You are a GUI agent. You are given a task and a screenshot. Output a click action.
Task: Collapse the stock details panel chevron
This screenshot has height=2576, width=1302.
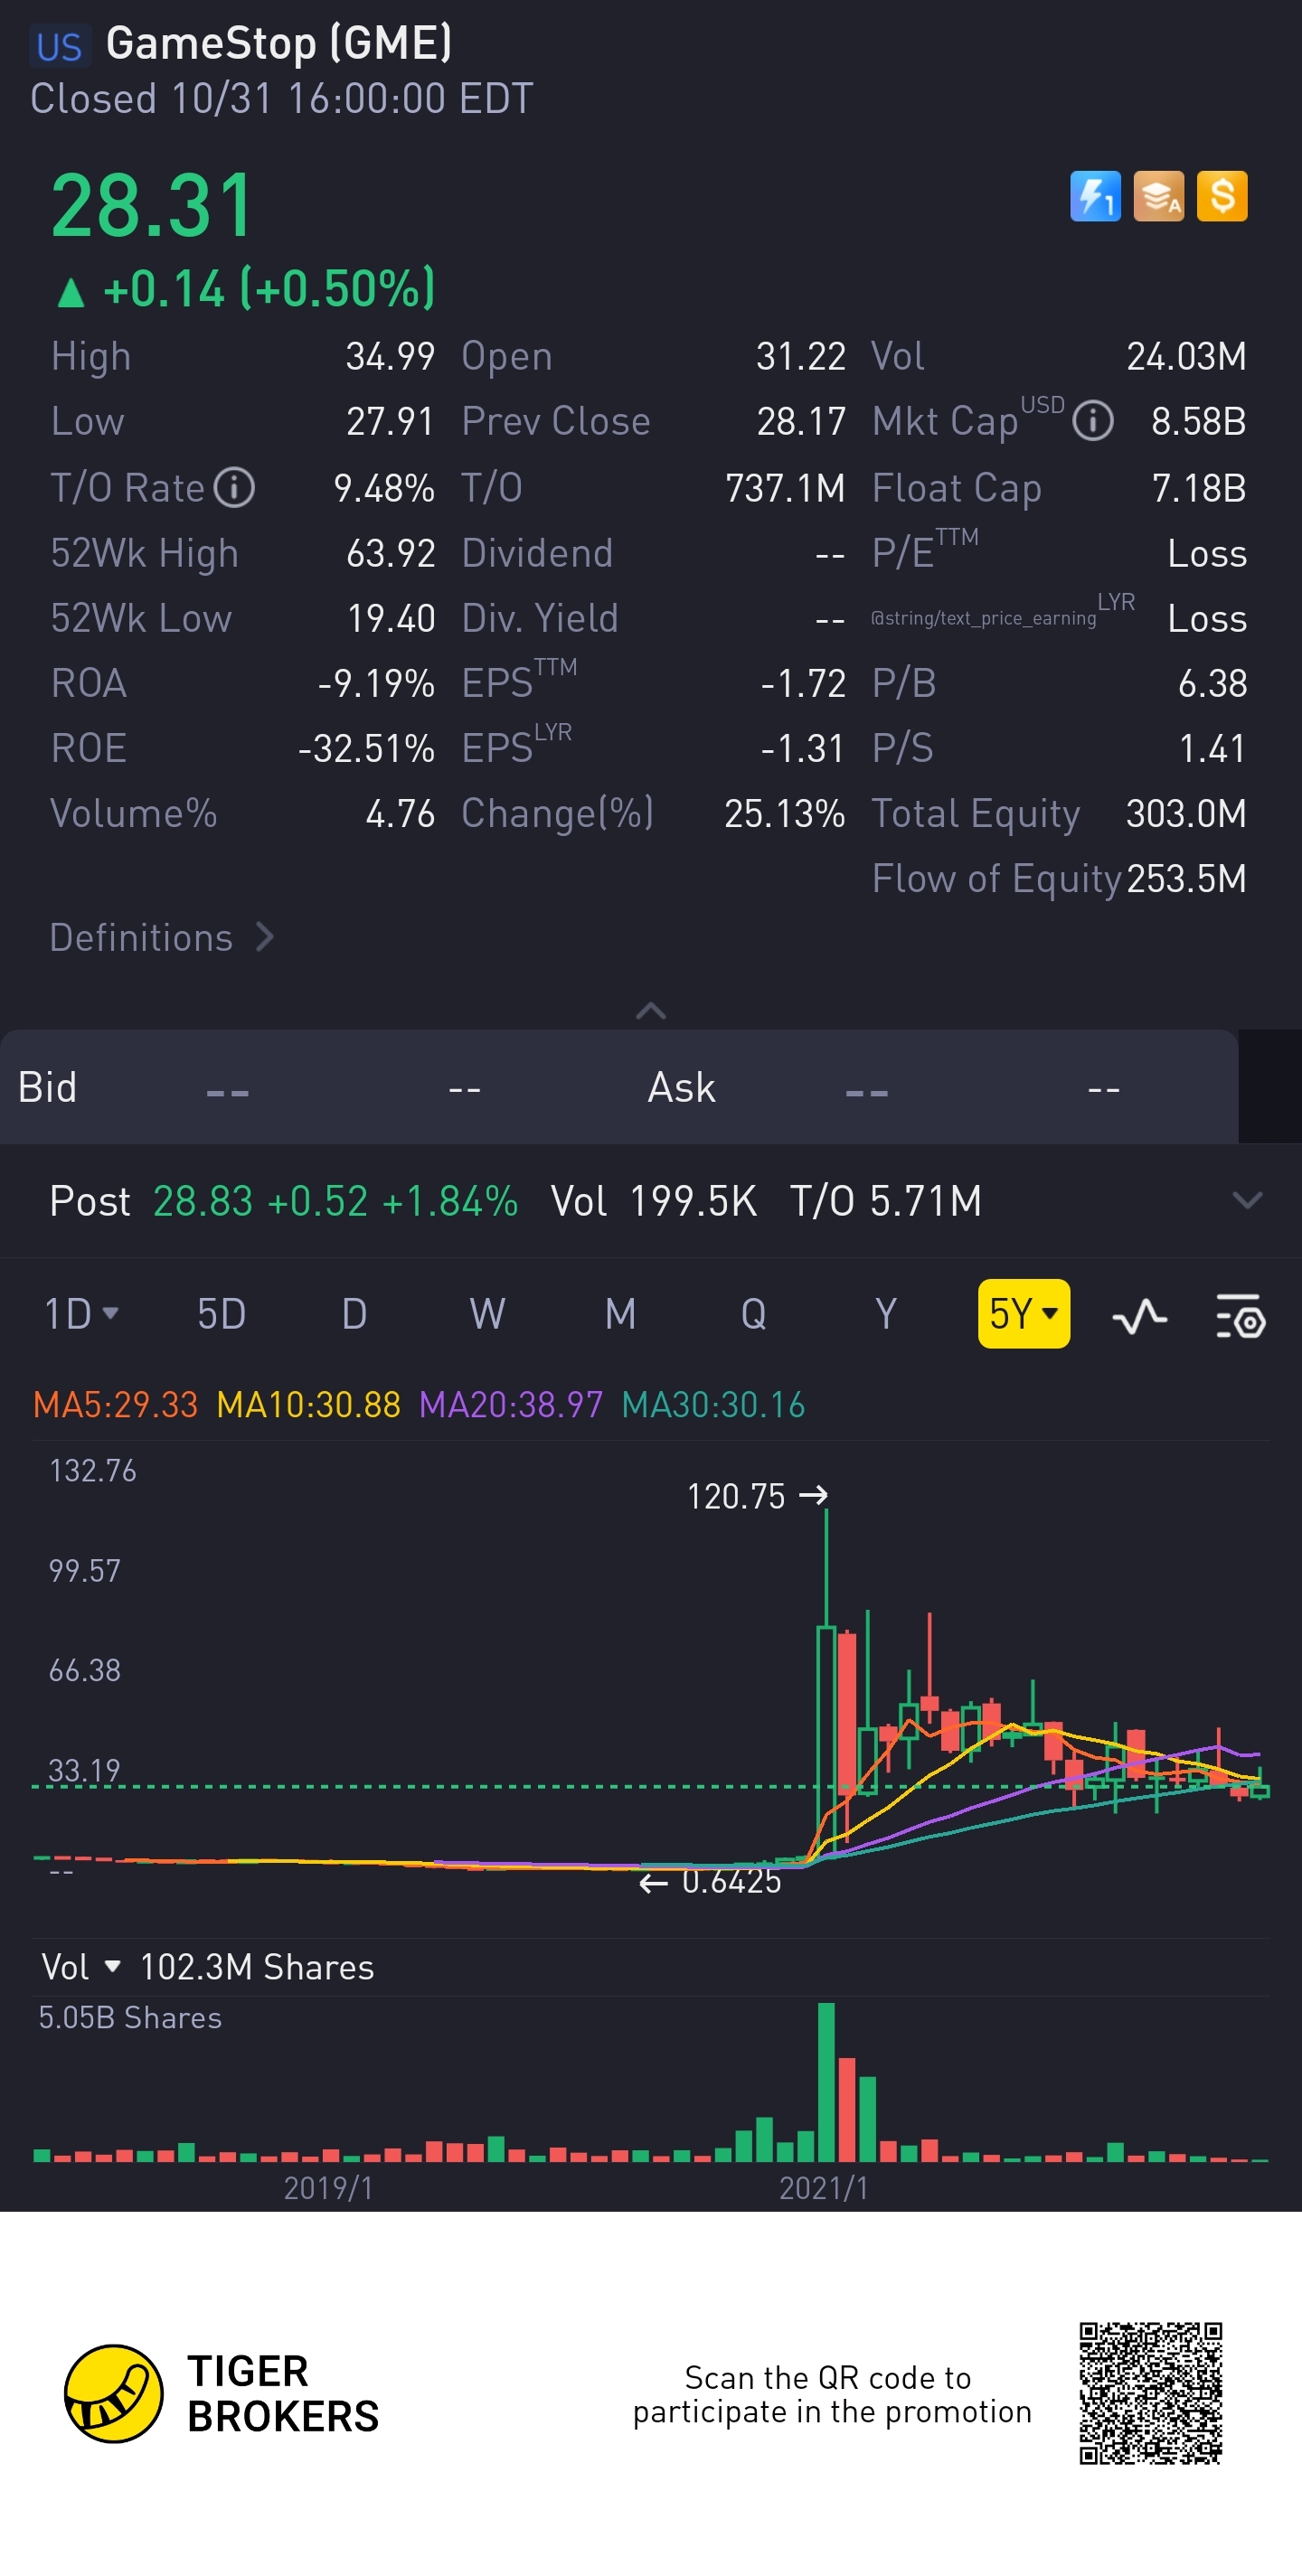click(651, 1011)
